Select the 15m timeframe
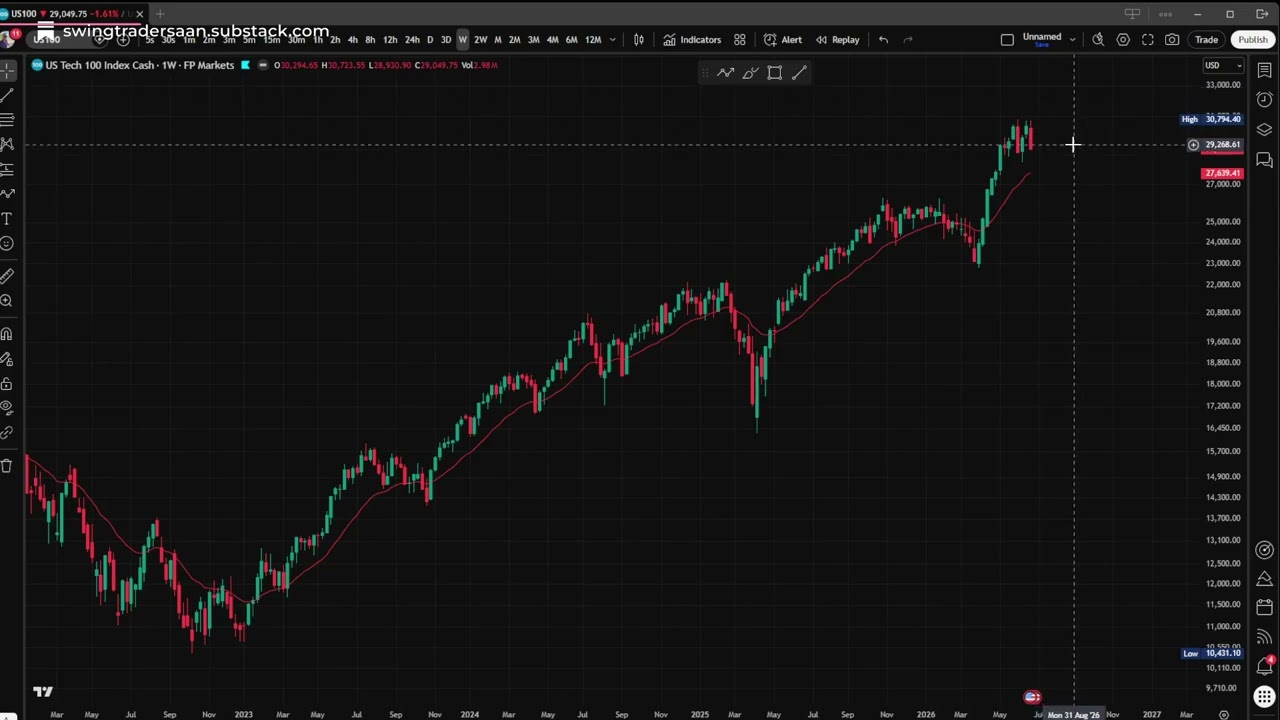 pos(271,40)
